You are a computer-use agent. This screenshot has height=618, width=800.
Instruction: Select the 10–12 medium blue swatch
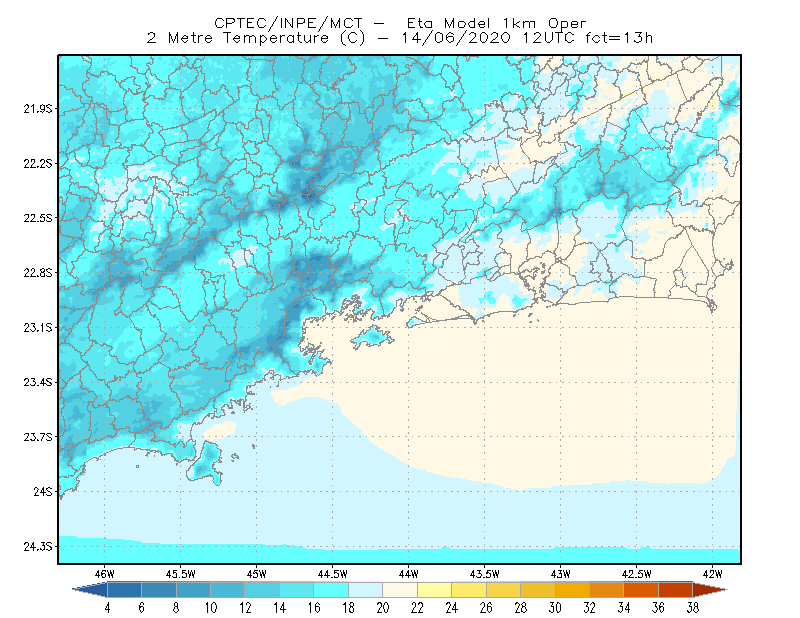click(x=228, y=590)
